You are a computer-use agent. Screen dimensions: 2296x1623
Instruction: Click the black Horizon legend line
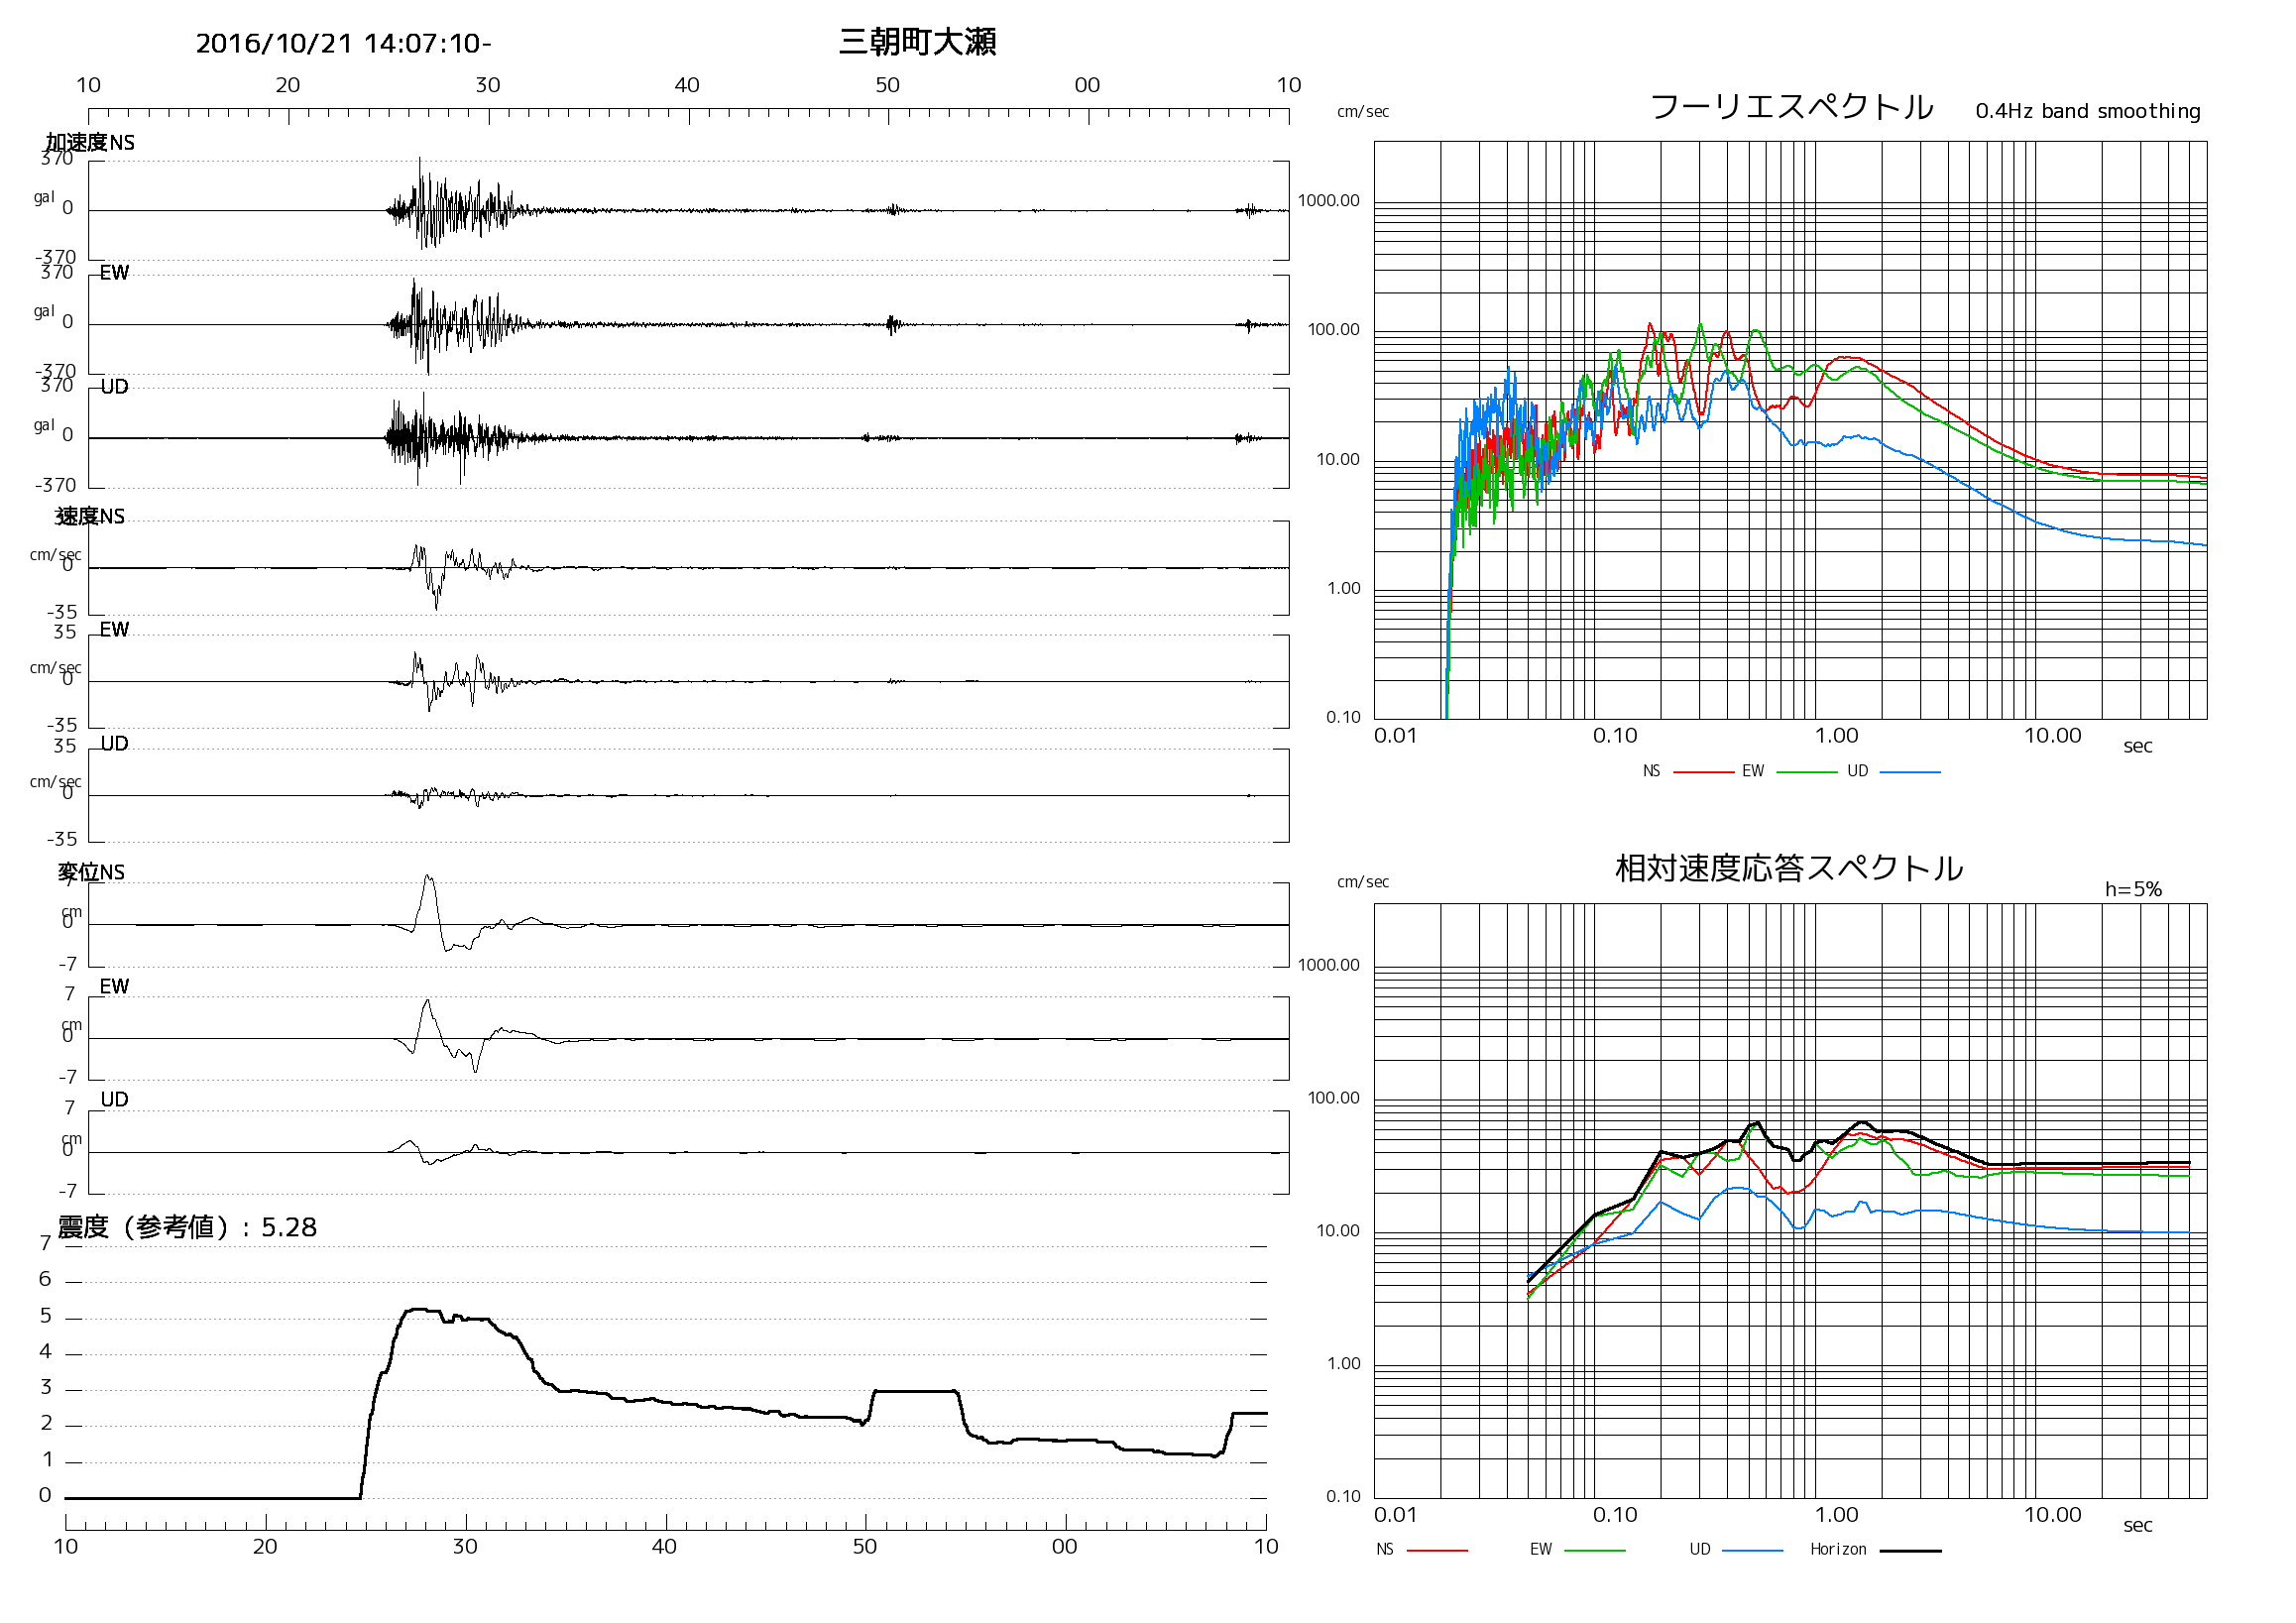1909,1550
